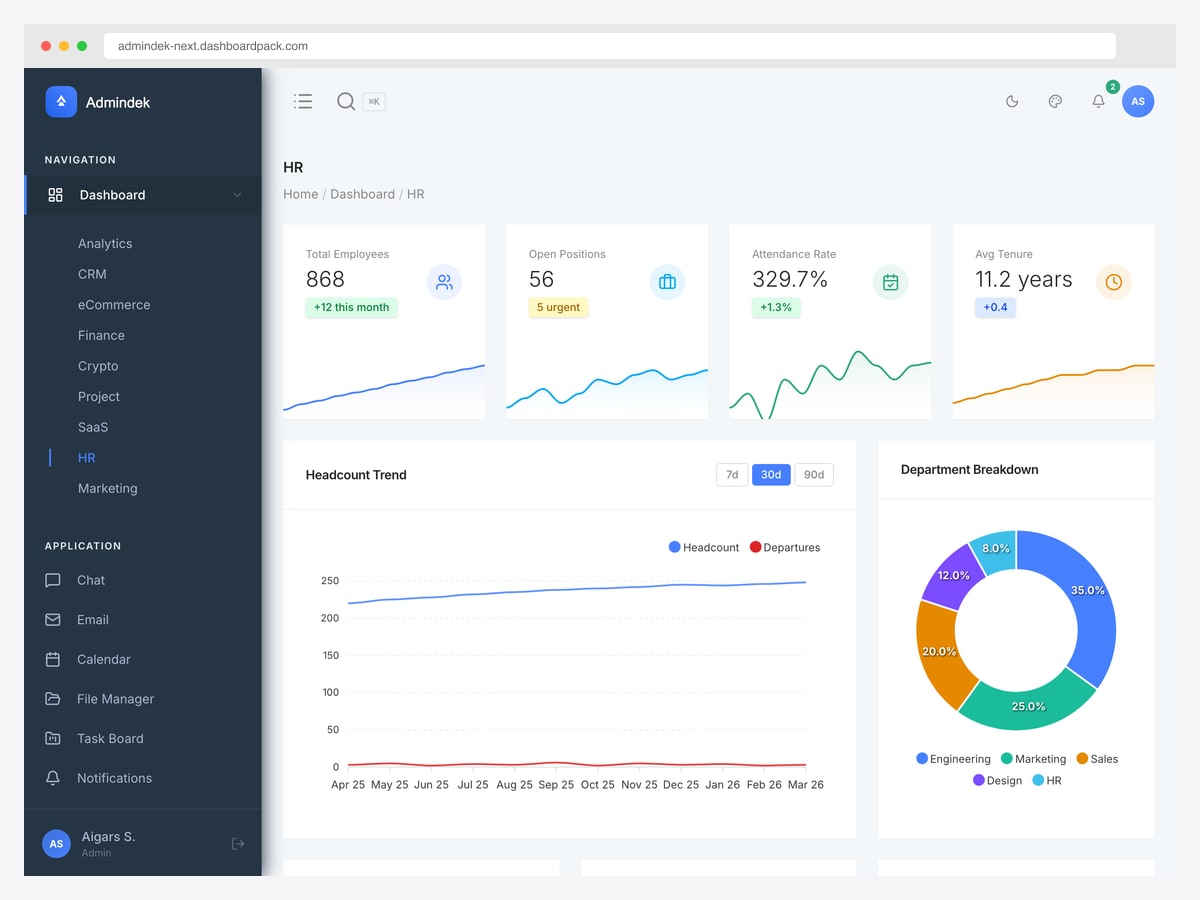The height and width of the screenshot is (900, 1200).
Task: Select the 30d range button
Action: pyautogui.click(x=771, y=475)
